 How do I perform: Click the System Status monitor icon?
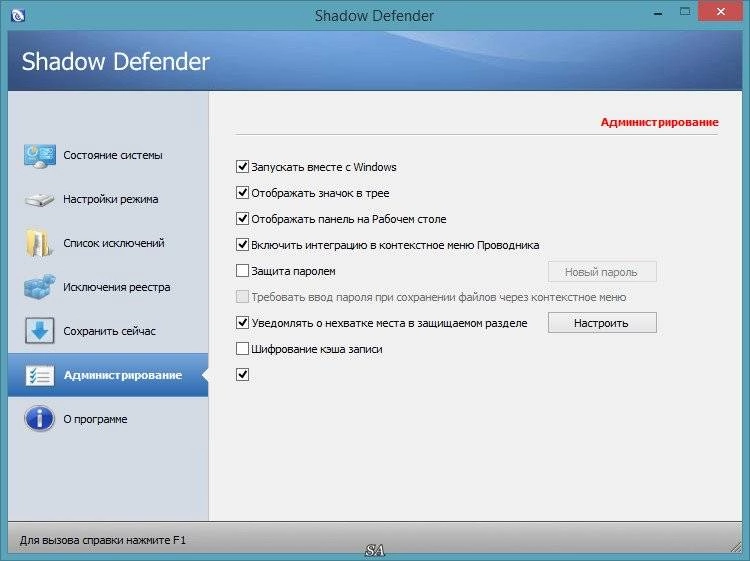pos(40,156)
